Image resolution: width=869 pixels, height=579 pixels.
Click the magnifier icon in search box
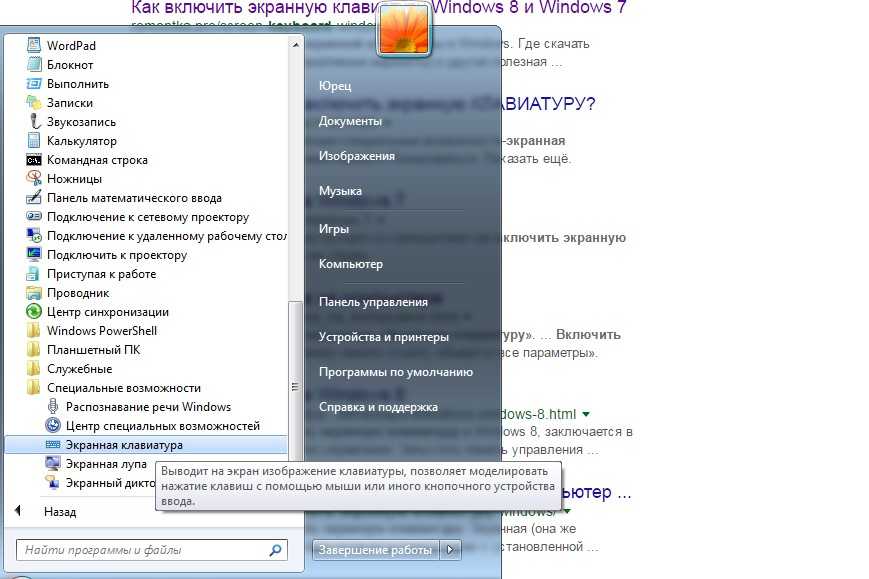coord(275,550)
